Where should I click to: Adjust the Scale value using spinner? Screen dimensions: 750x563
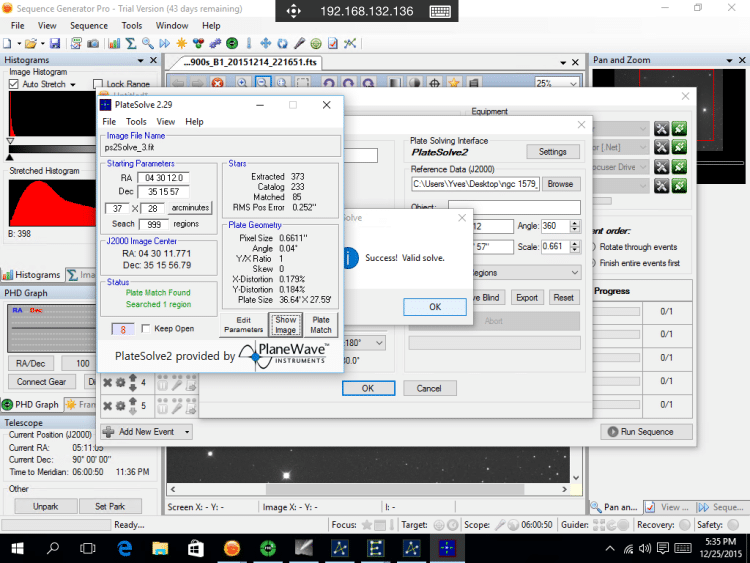coord(575,246)
